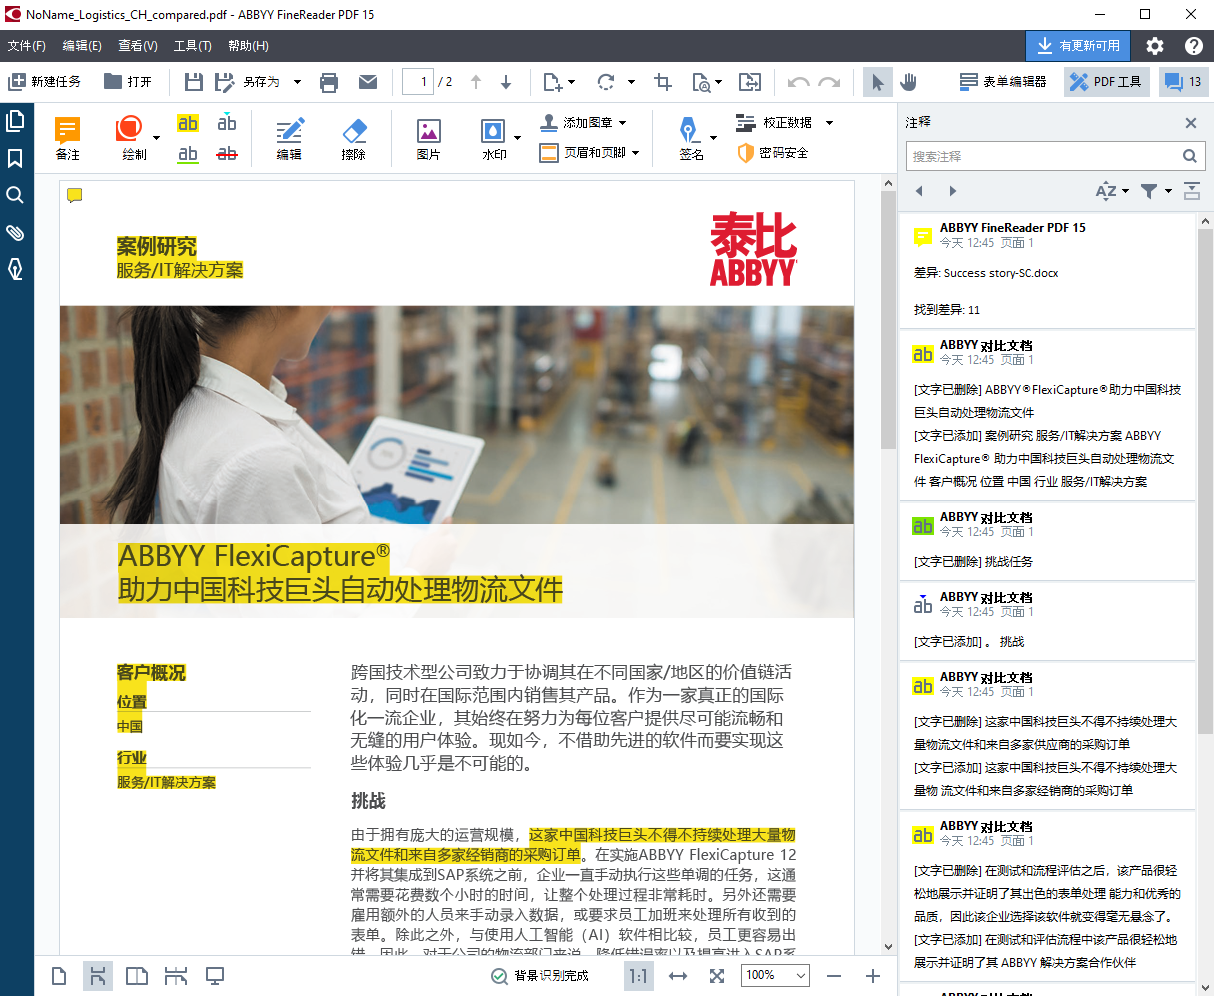The image size is (1214, 996).
Task: Open 密码安全 password security
Action: coord(772,153)
